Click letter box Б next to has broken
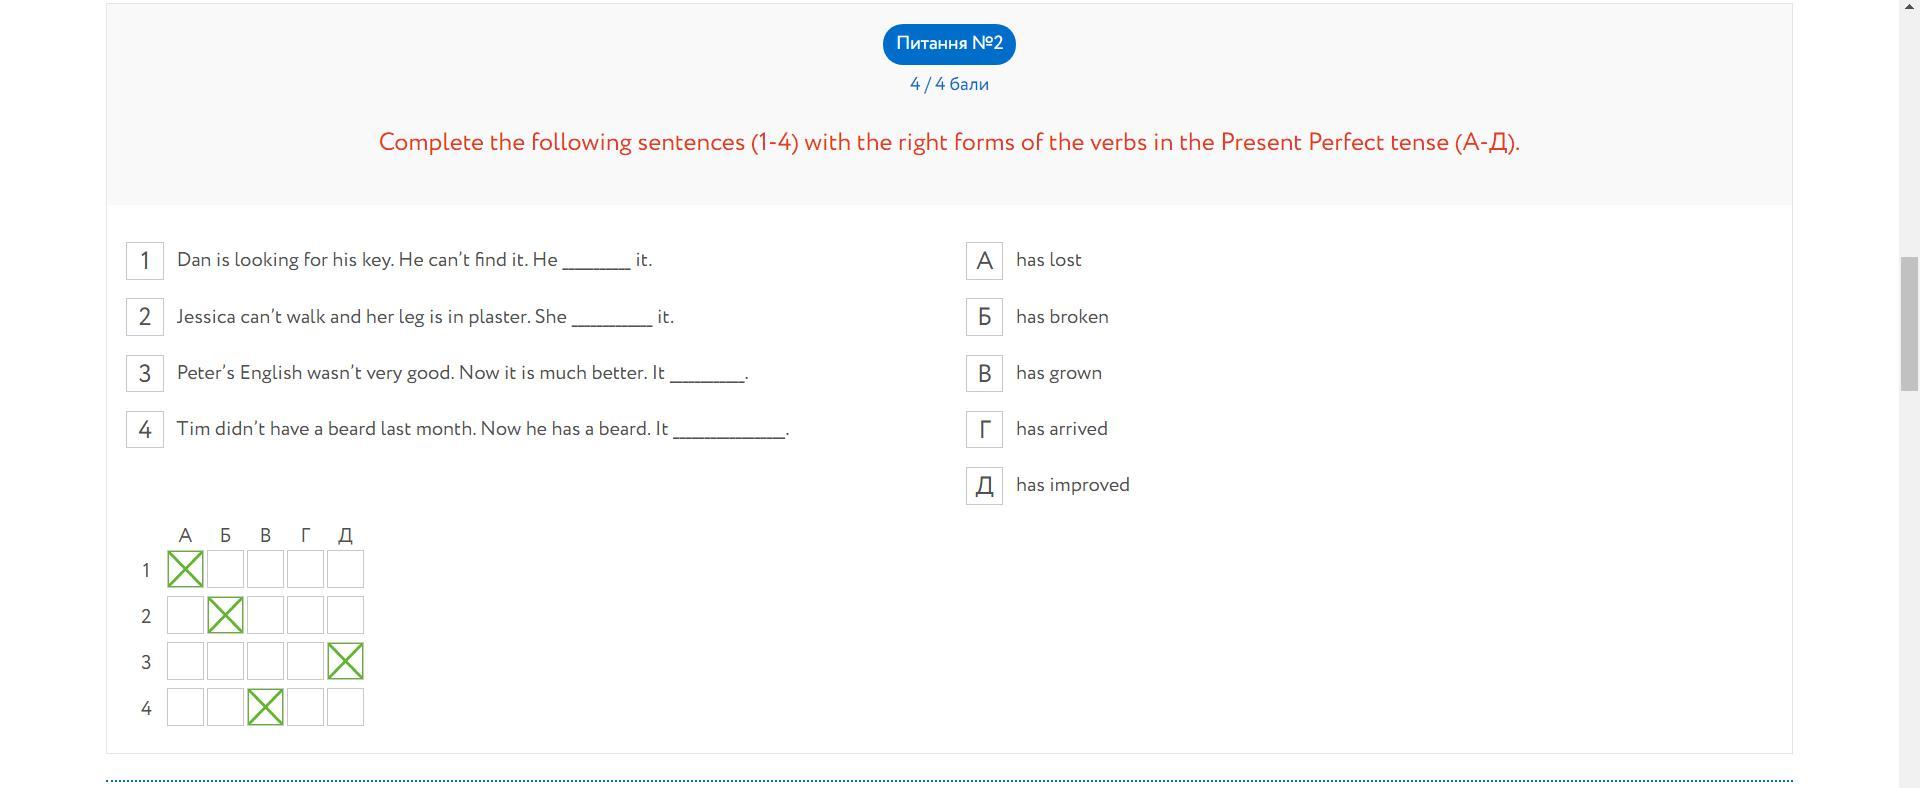 984,317
